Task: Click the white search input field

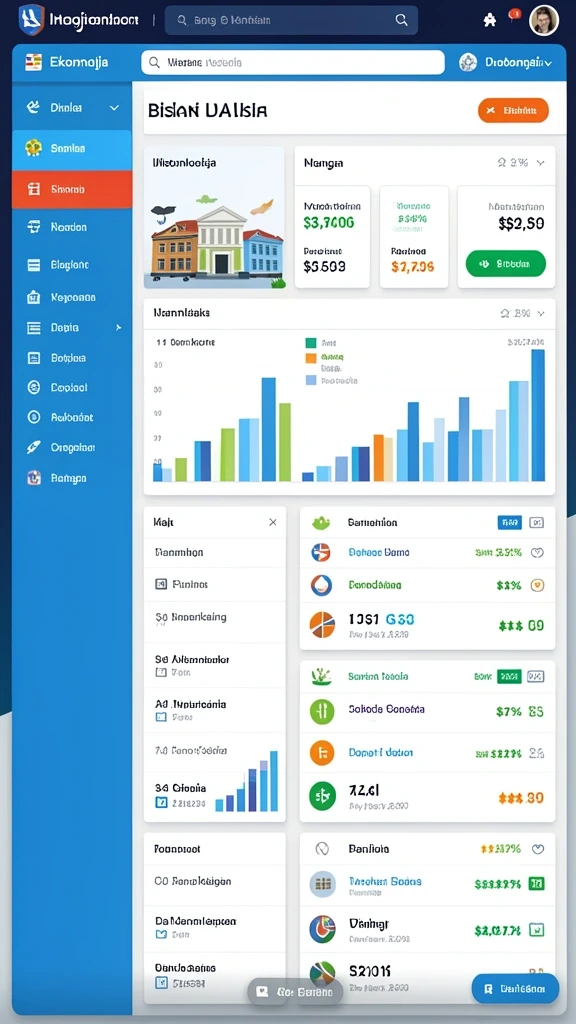Action: pyautogui.click(x=293, y=63)
